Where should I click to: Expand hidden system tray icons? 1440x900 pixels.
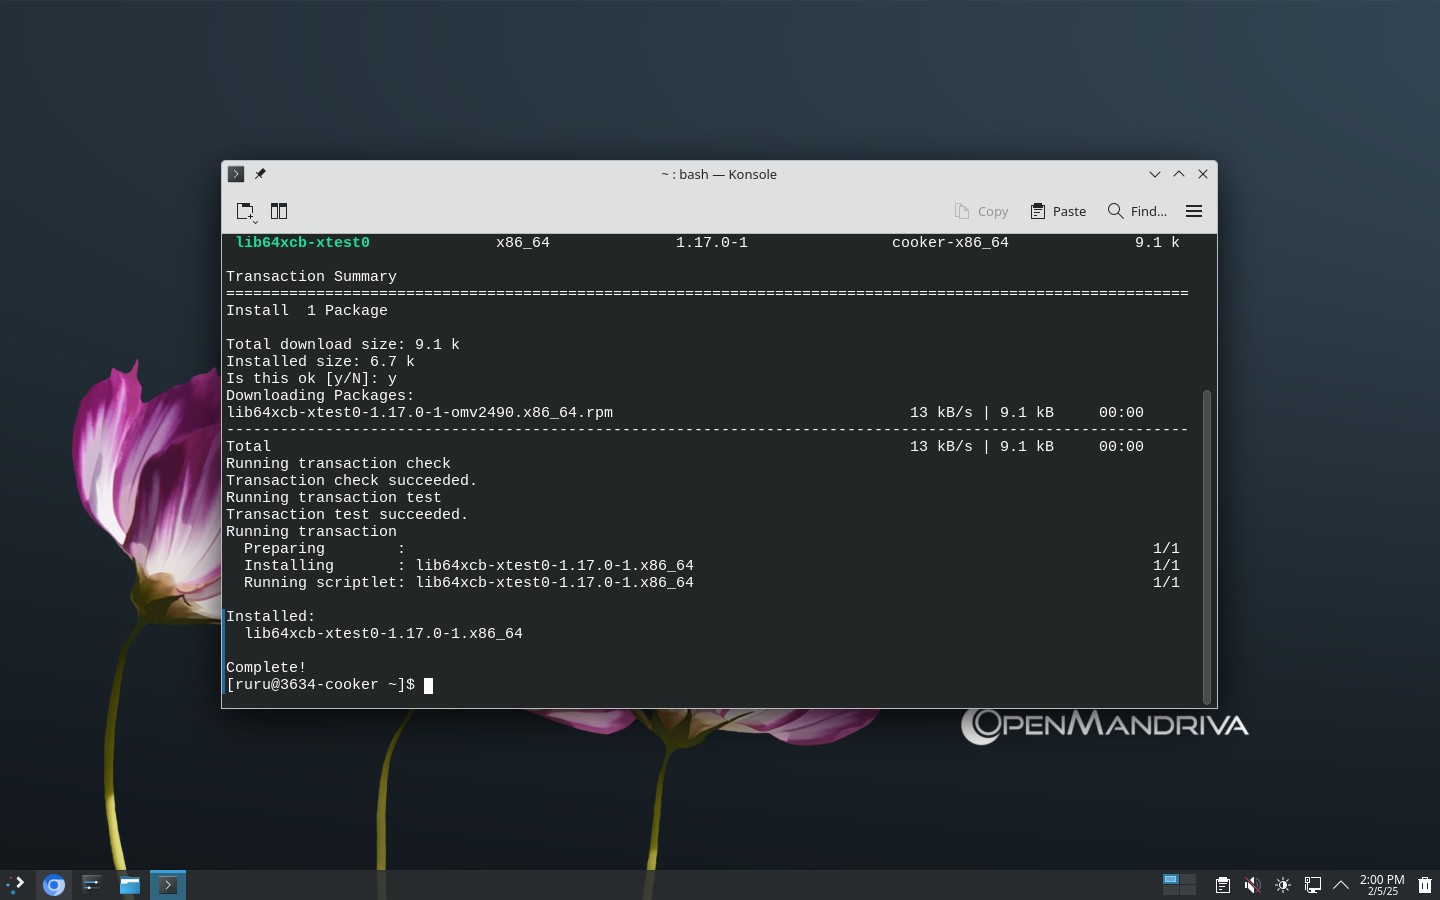click(1342, 885)
